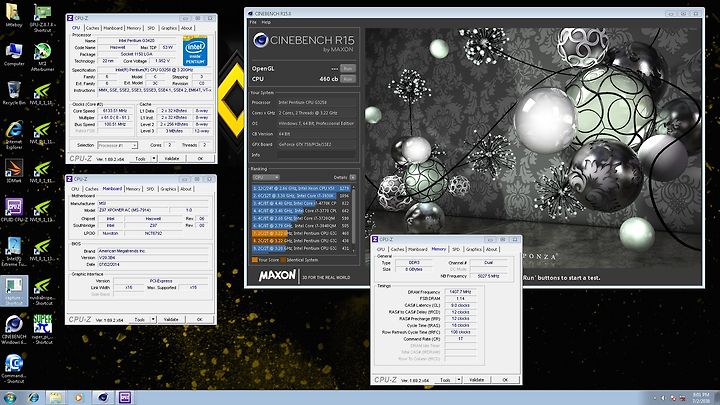Viewport: 720px width, 405px height.
Task: Select the orange 460 score ranking row
Action: [301, 233]
